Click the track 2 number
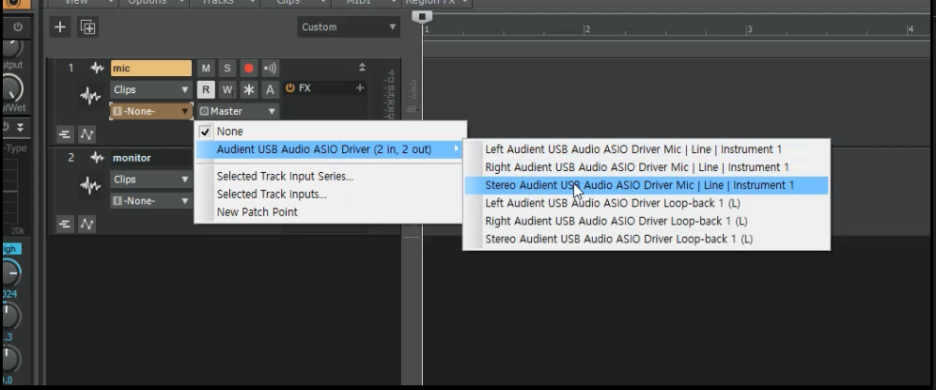The height and width of the screenshot is (390, 936). point(71,158)
